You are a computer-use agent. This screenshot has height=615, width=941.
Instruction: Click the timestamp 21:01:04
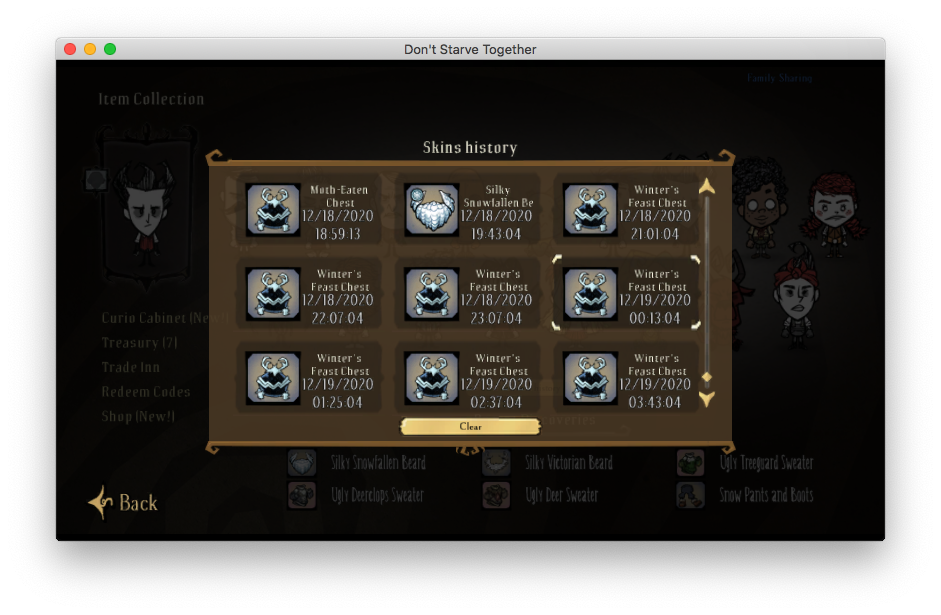[x=654, y=234]
